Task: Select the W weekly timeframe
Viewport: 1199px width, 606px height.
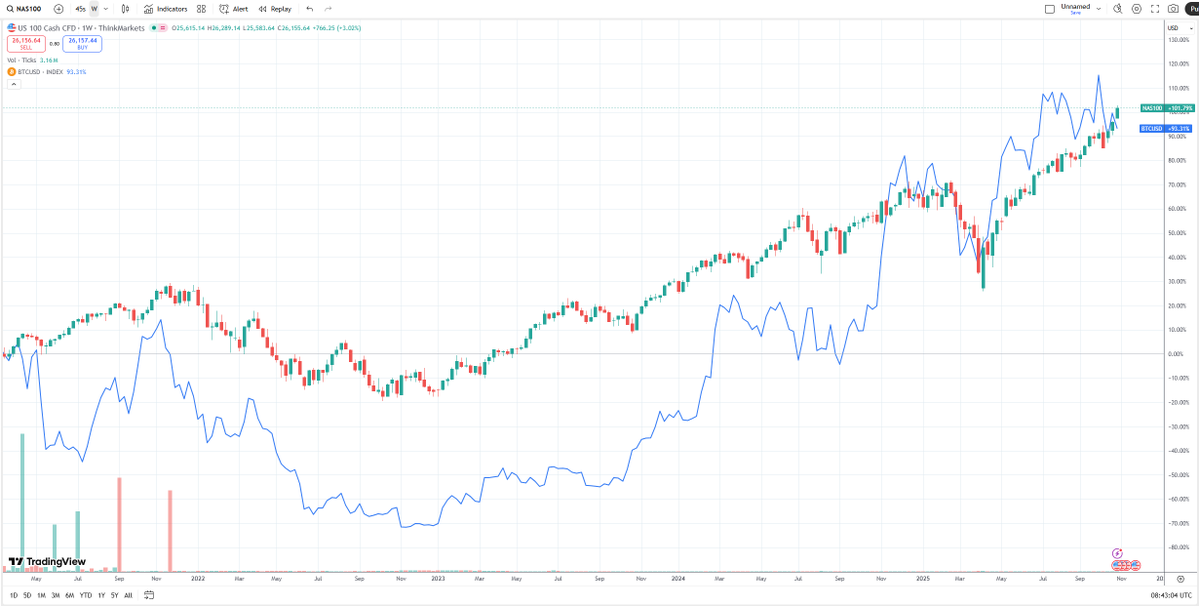Action: tap(94, 8)
